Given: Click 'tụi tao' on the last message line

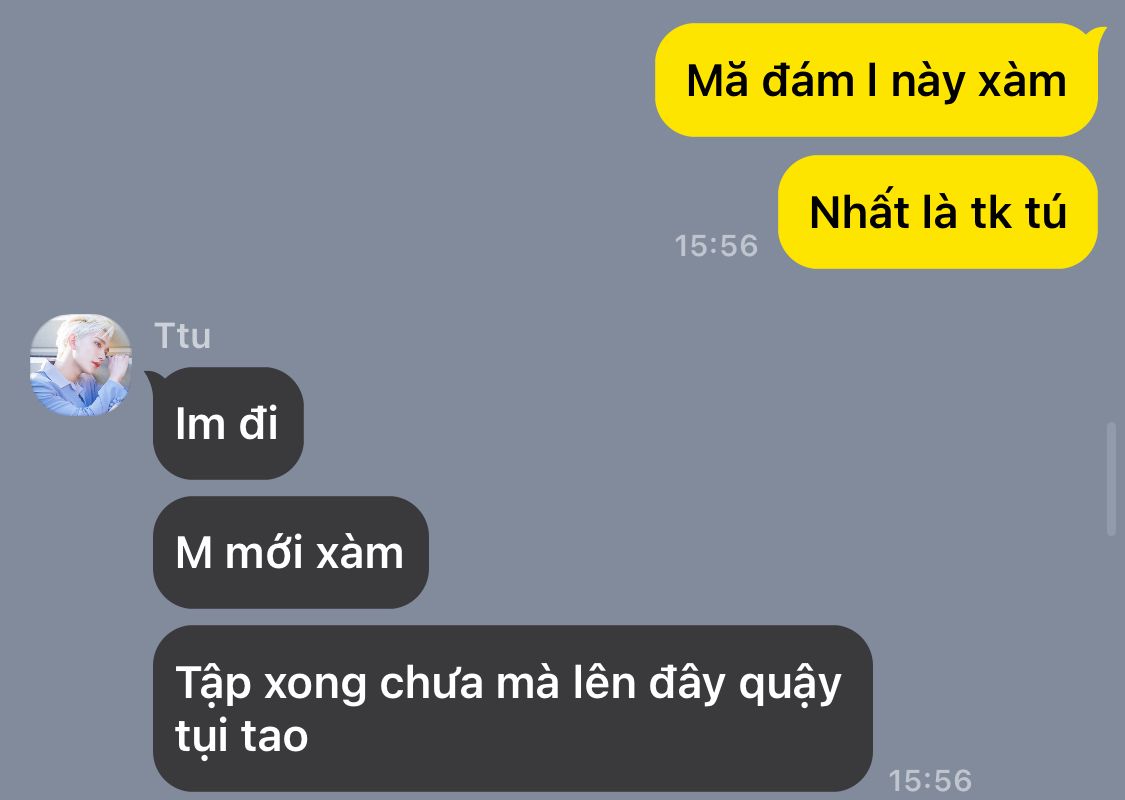Looking at the screenshot, I should [242, 737].
